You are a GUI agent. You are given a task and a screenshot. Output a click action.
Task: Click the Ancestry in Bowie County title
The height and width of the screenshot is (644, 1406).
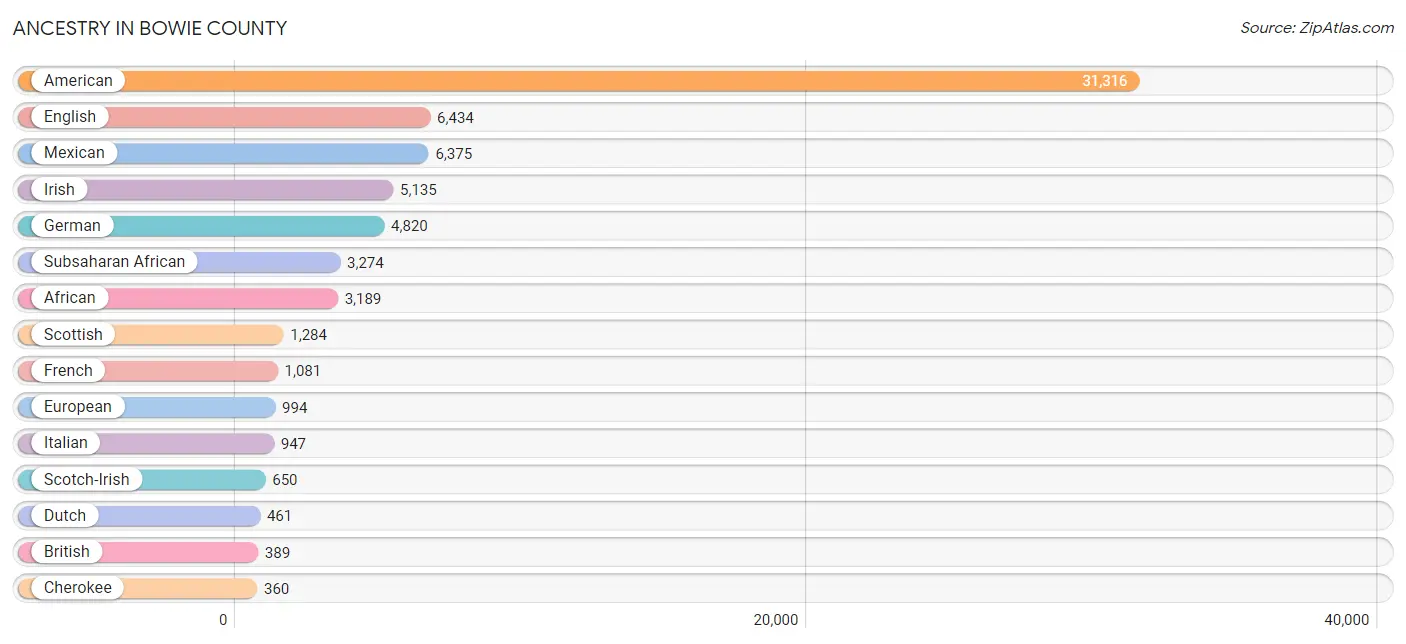click(x=150, y=28)
